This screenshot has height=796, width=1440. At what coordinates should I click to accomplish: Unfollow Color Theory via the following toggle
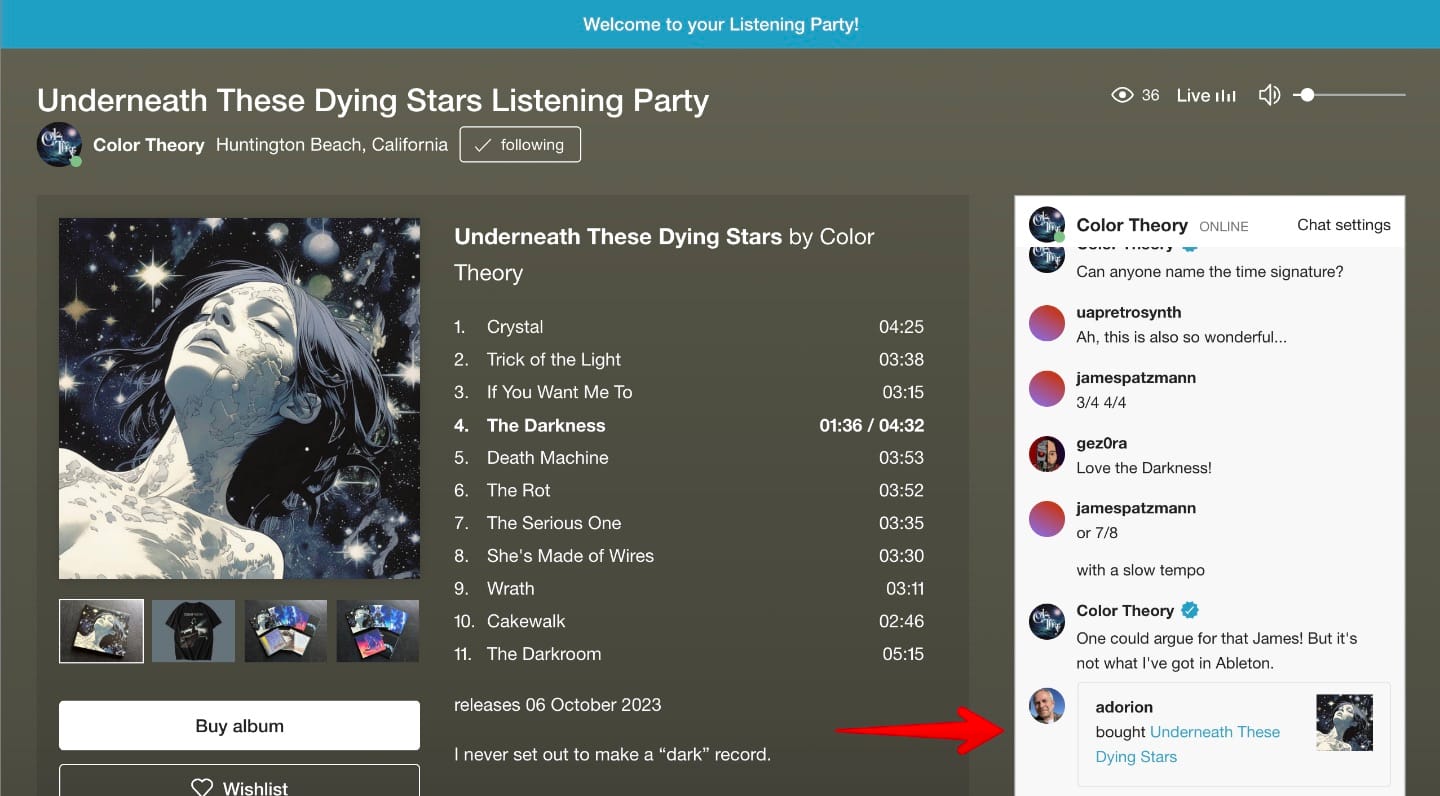520,144
